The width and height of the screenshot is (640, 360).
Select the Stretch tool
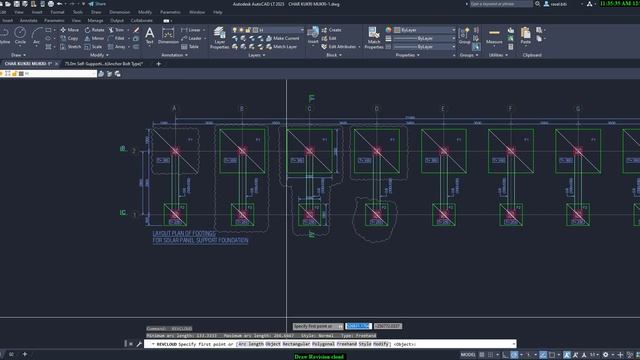pyautogui.click(x=71, y=47)
